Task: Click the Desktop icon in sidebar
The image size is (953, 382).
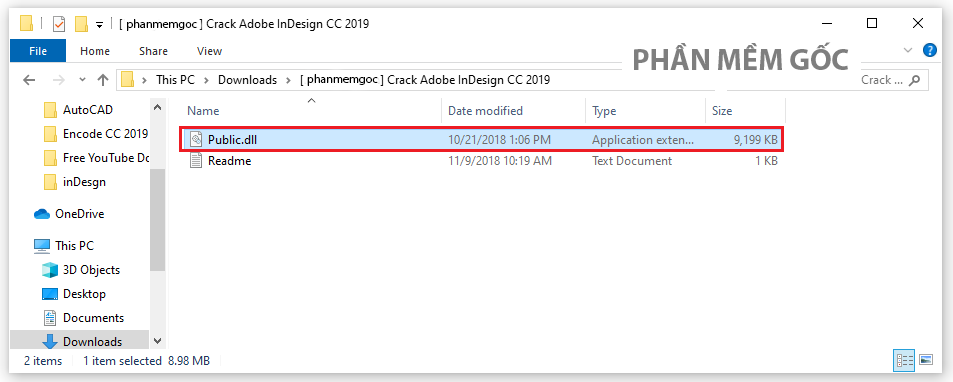Action: [50, 294]
